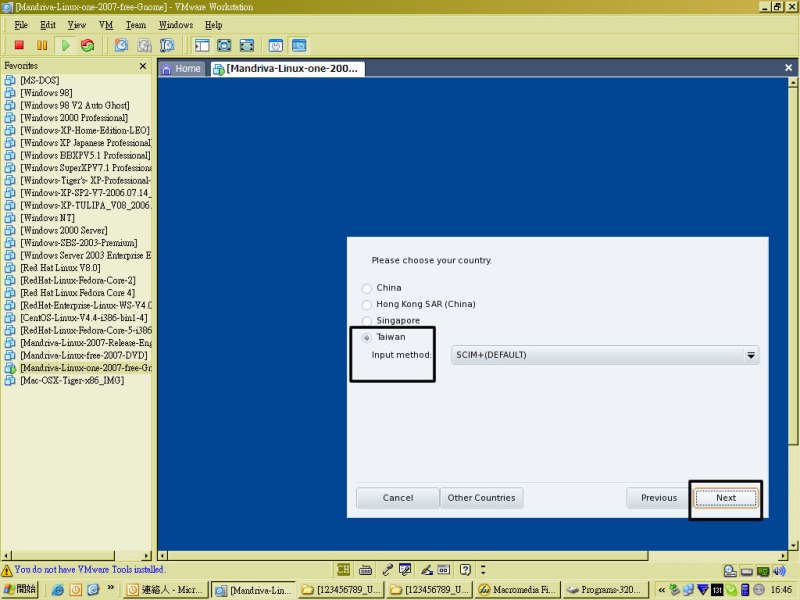Click the green Power On play icon
The height and width of the screenshot is (600, 800).
click(x=65, y=45)
